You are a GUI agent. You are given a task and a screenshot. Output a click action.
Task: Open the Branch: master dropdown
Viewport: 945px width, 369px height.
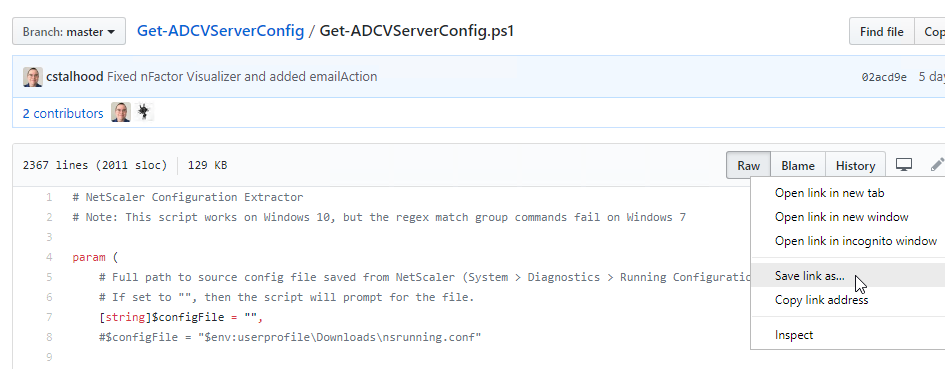tap(69, 31)
